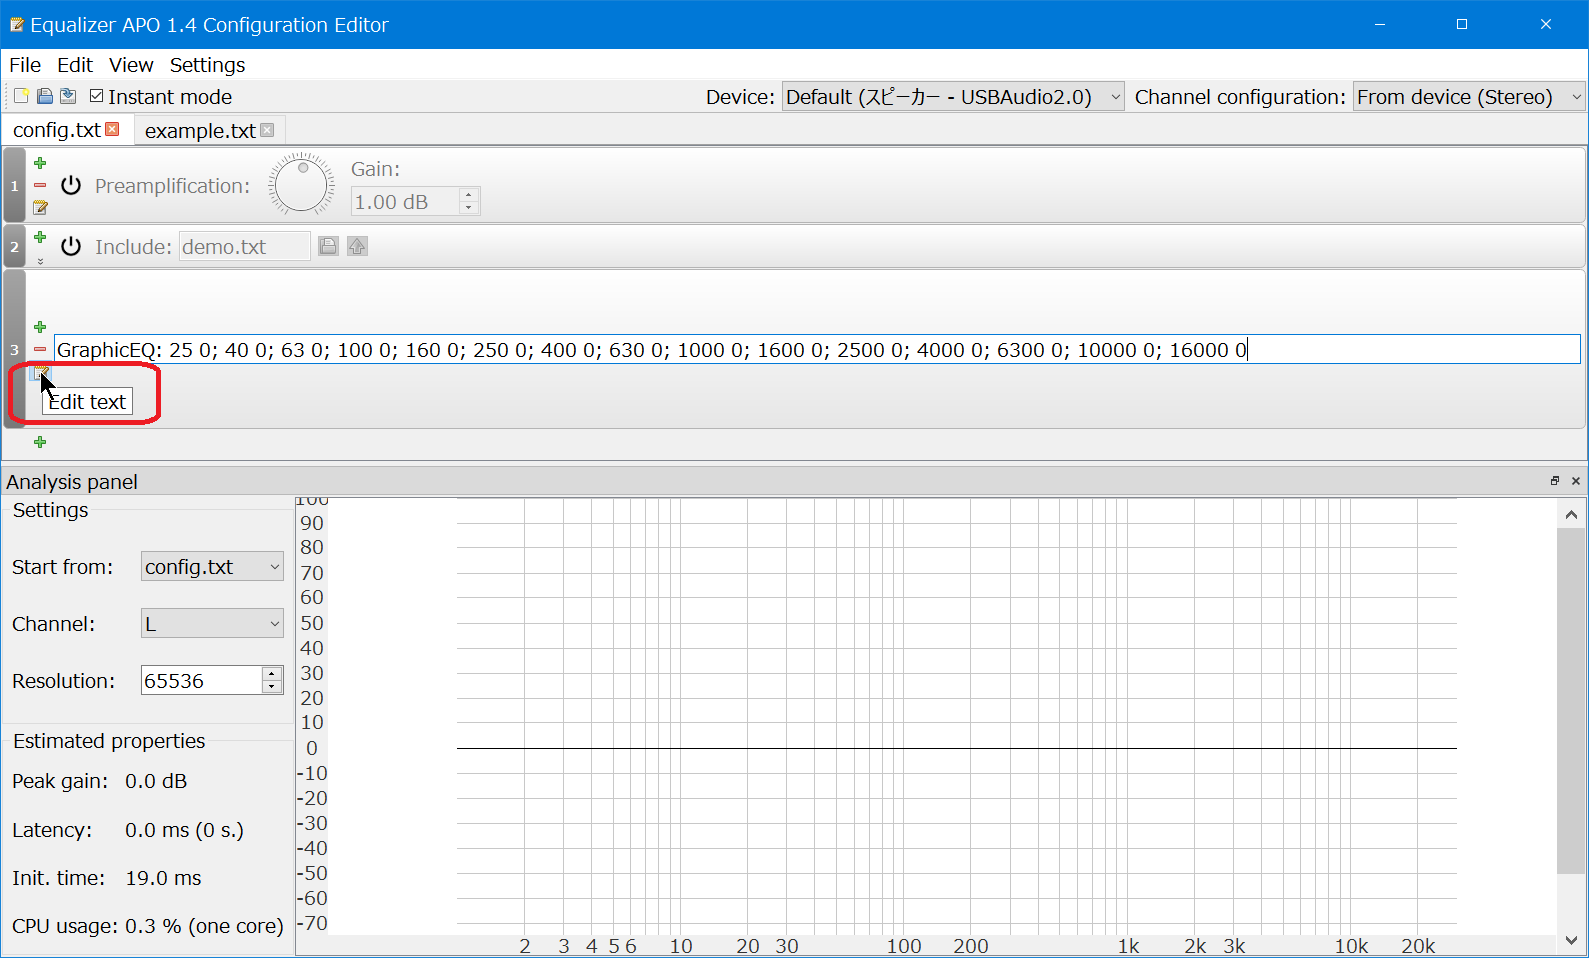1589x958 pixels.
Task: Toggle the Instant mode checkbox
Action: point(97,96)
